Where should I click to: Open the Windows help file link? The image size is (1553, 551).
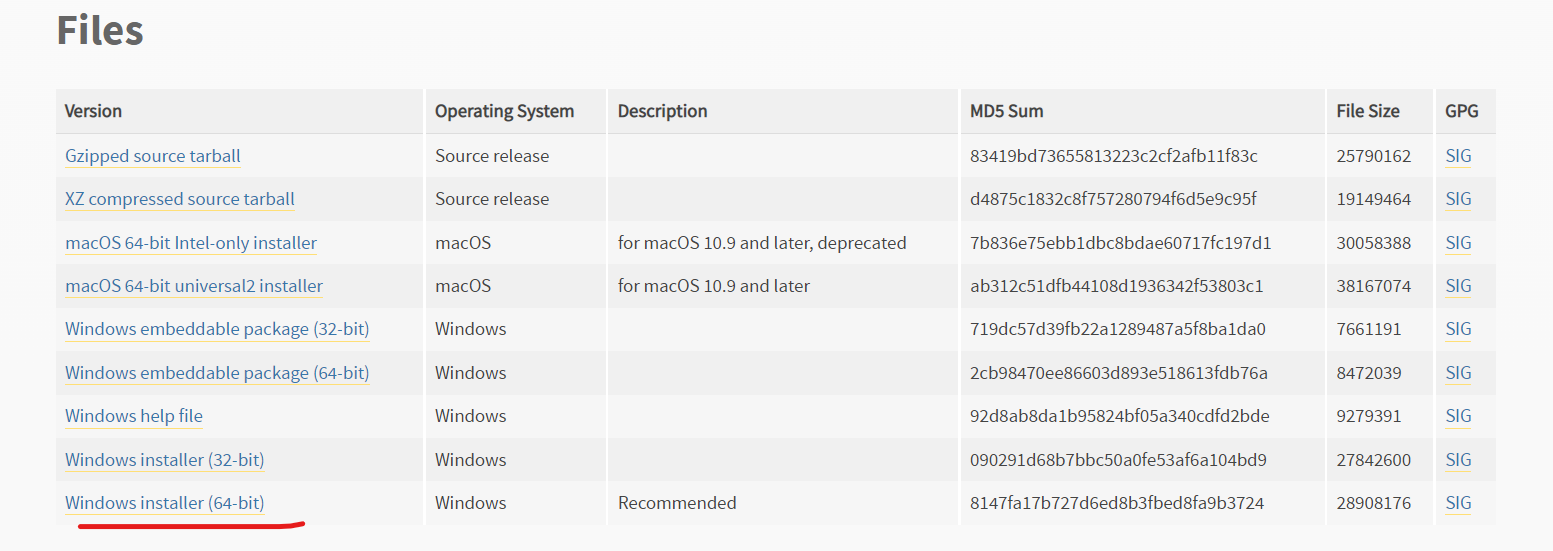[x=134, y=416]
